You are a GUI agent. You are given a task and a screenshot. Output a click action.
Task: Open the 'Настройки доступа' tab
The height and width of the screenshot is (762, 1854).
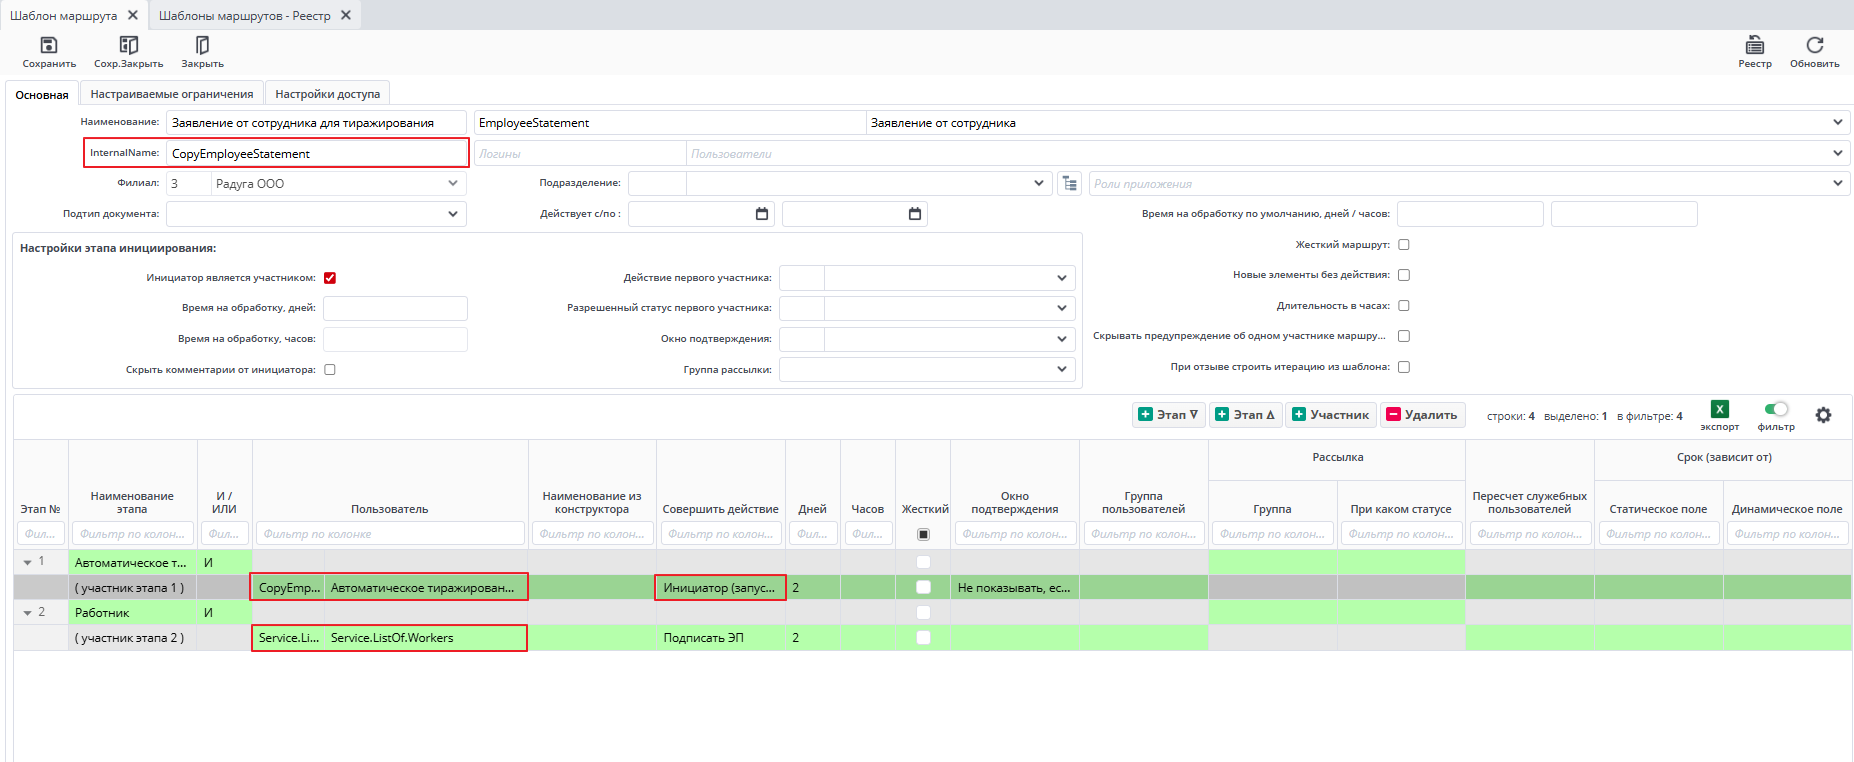tap(327, 94)
